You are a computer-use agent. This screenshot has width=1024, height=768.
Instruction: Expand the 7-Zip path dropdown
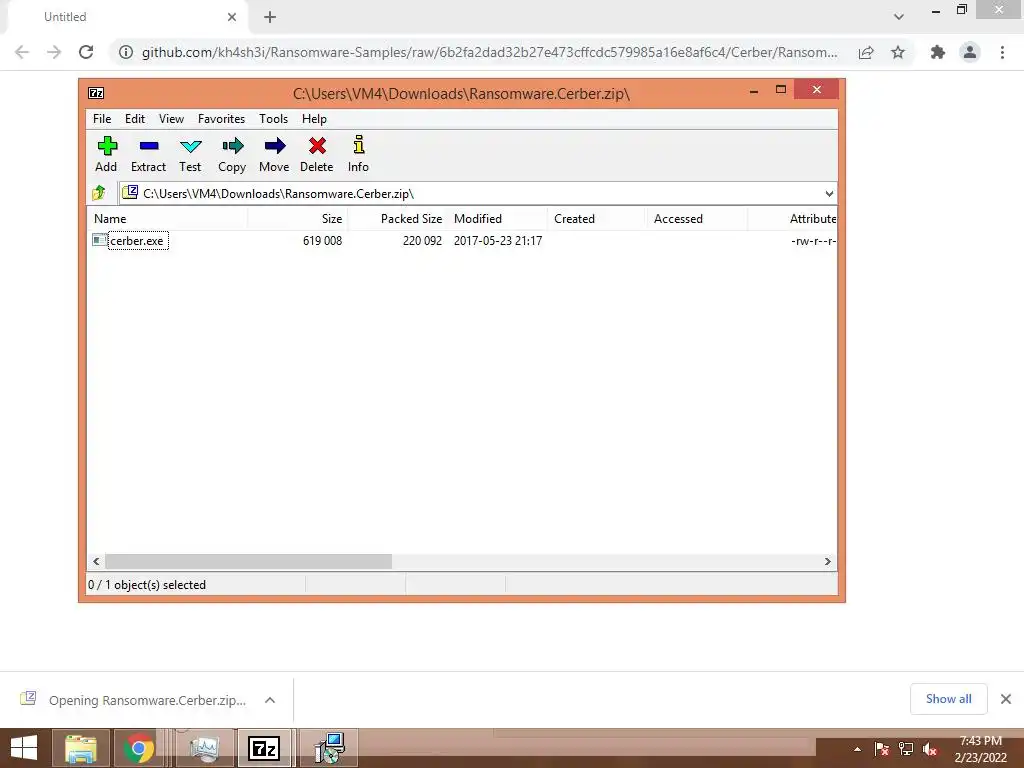[829, 193]
